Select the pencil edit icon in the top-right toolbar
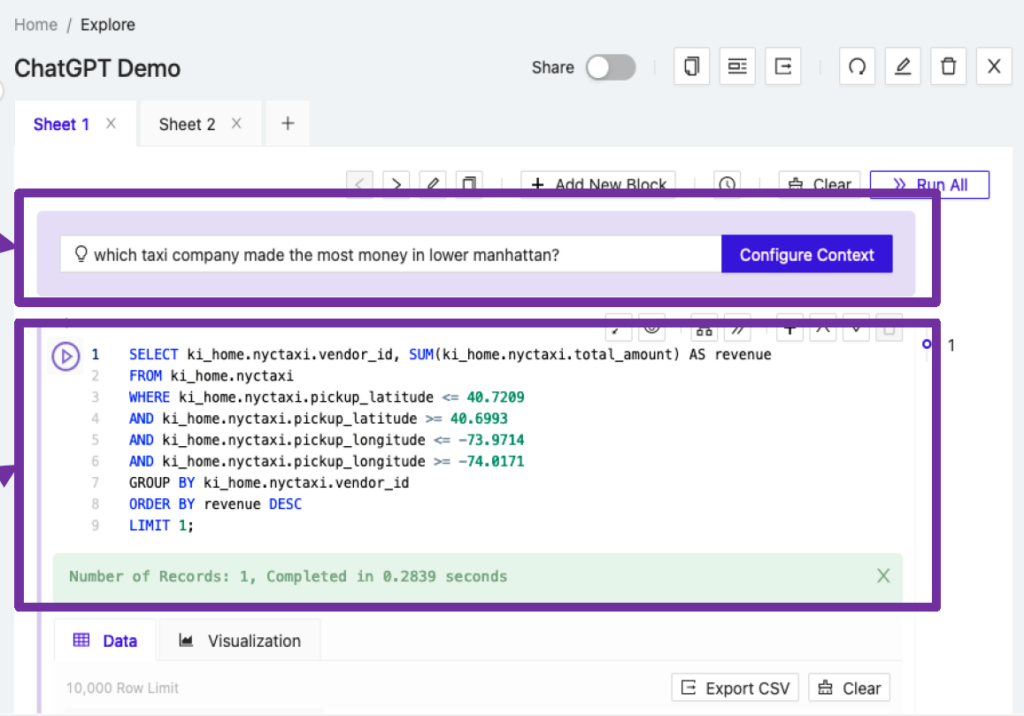The width and height of the screenshot is (1024, 716). tap(903, 66)
